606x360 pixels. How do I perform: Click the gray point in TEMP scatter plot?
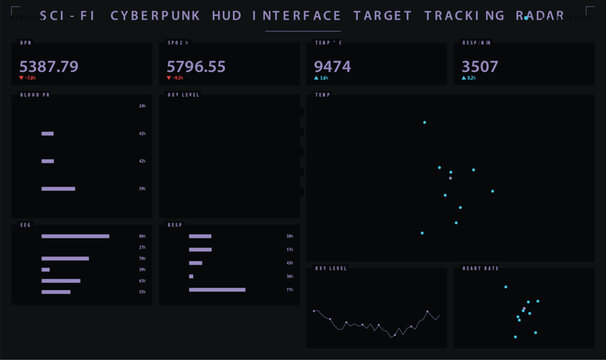point(450,178)
